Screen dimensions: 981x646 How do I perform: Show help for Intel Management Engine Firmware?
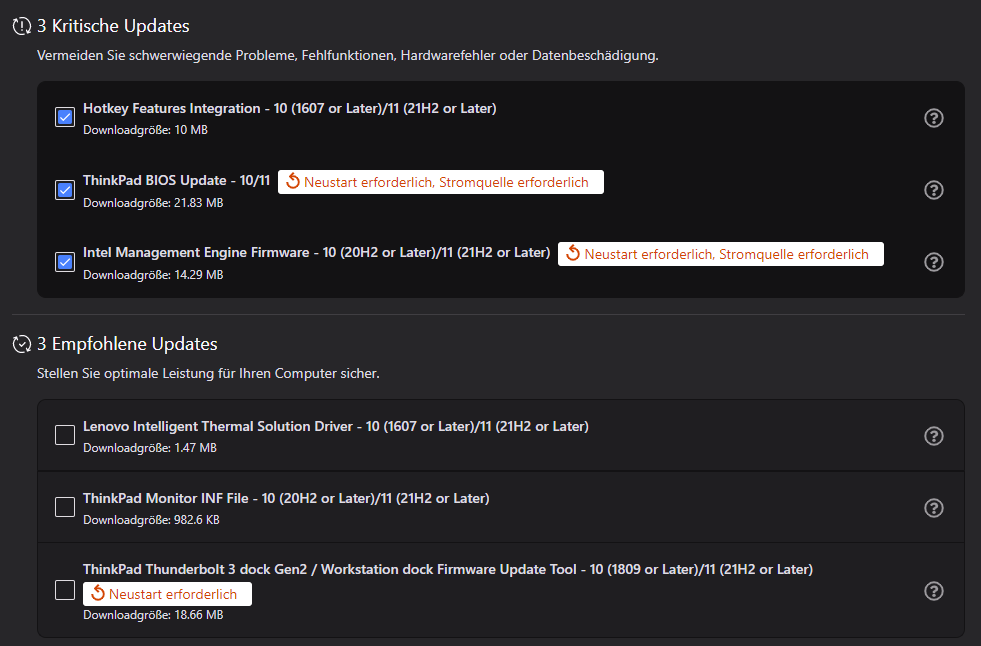[933, 262]
